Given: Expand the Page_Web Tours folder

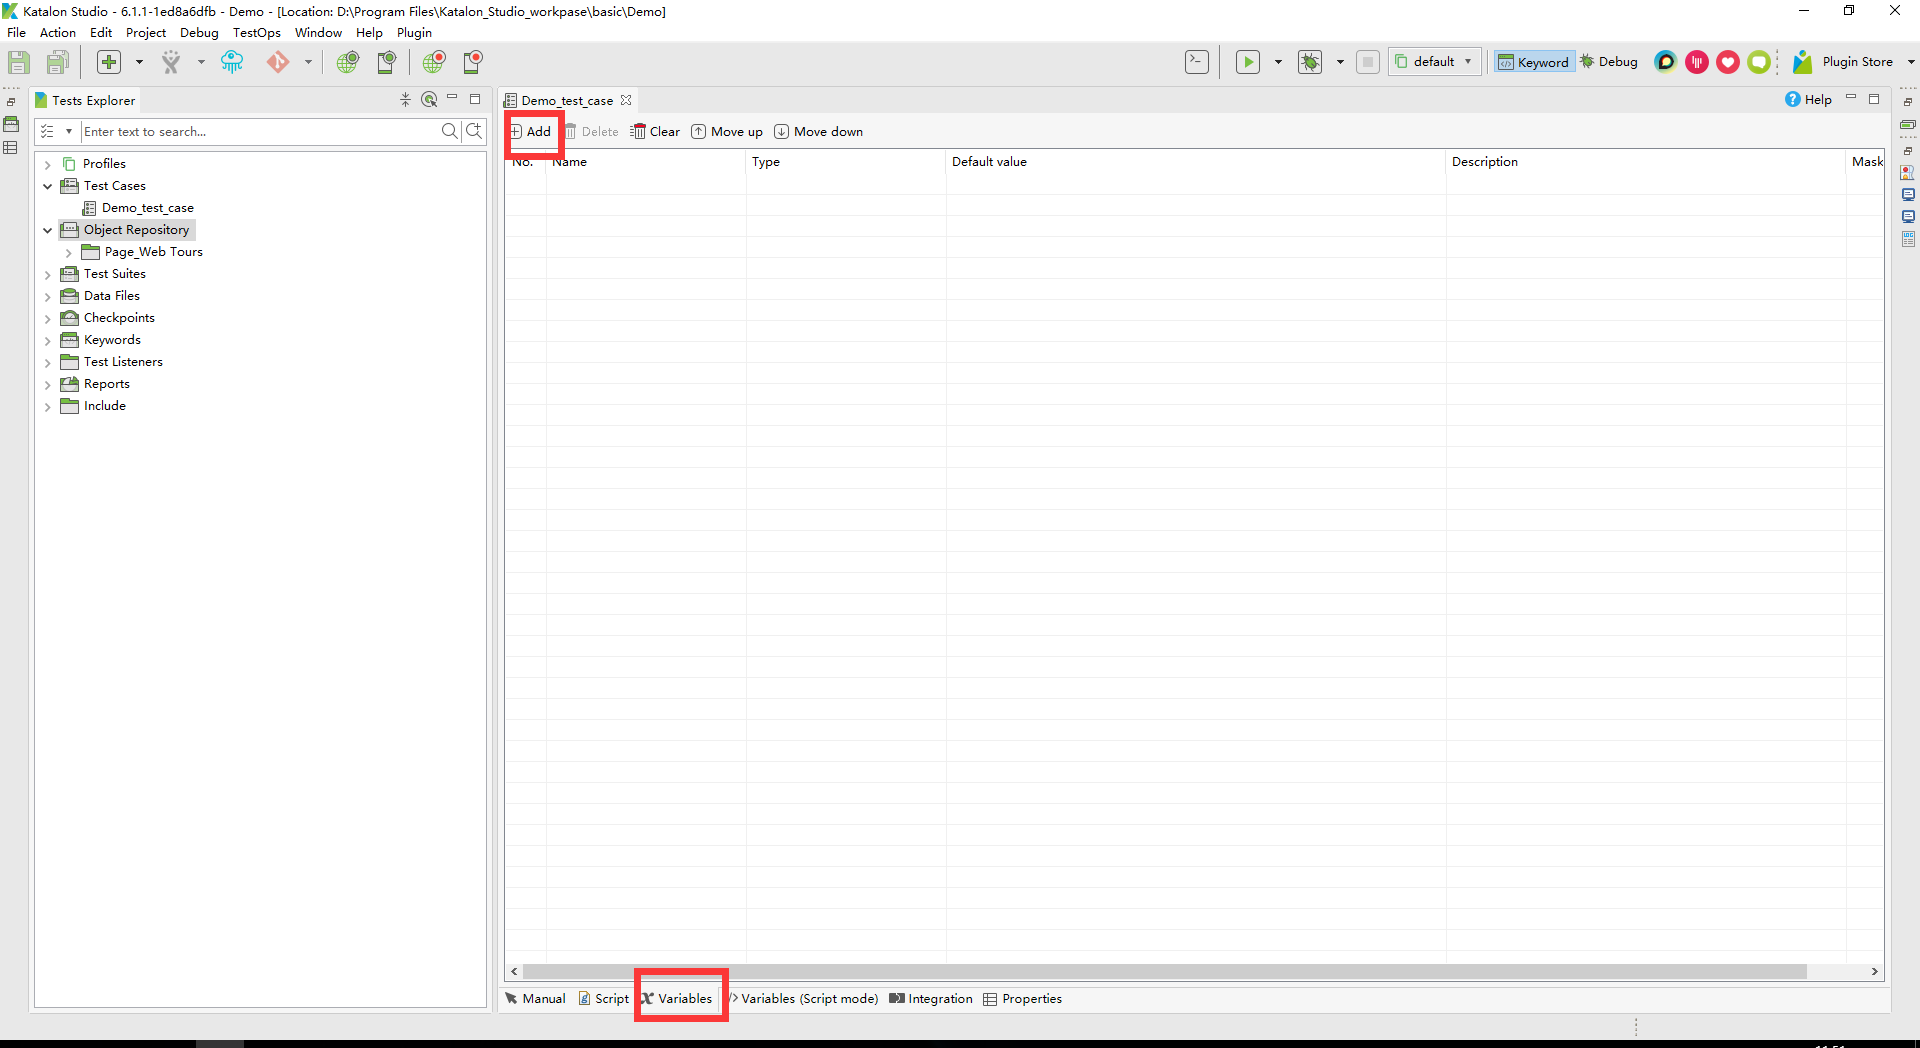Looking at the screenshot, I should [x=68, y=252].
